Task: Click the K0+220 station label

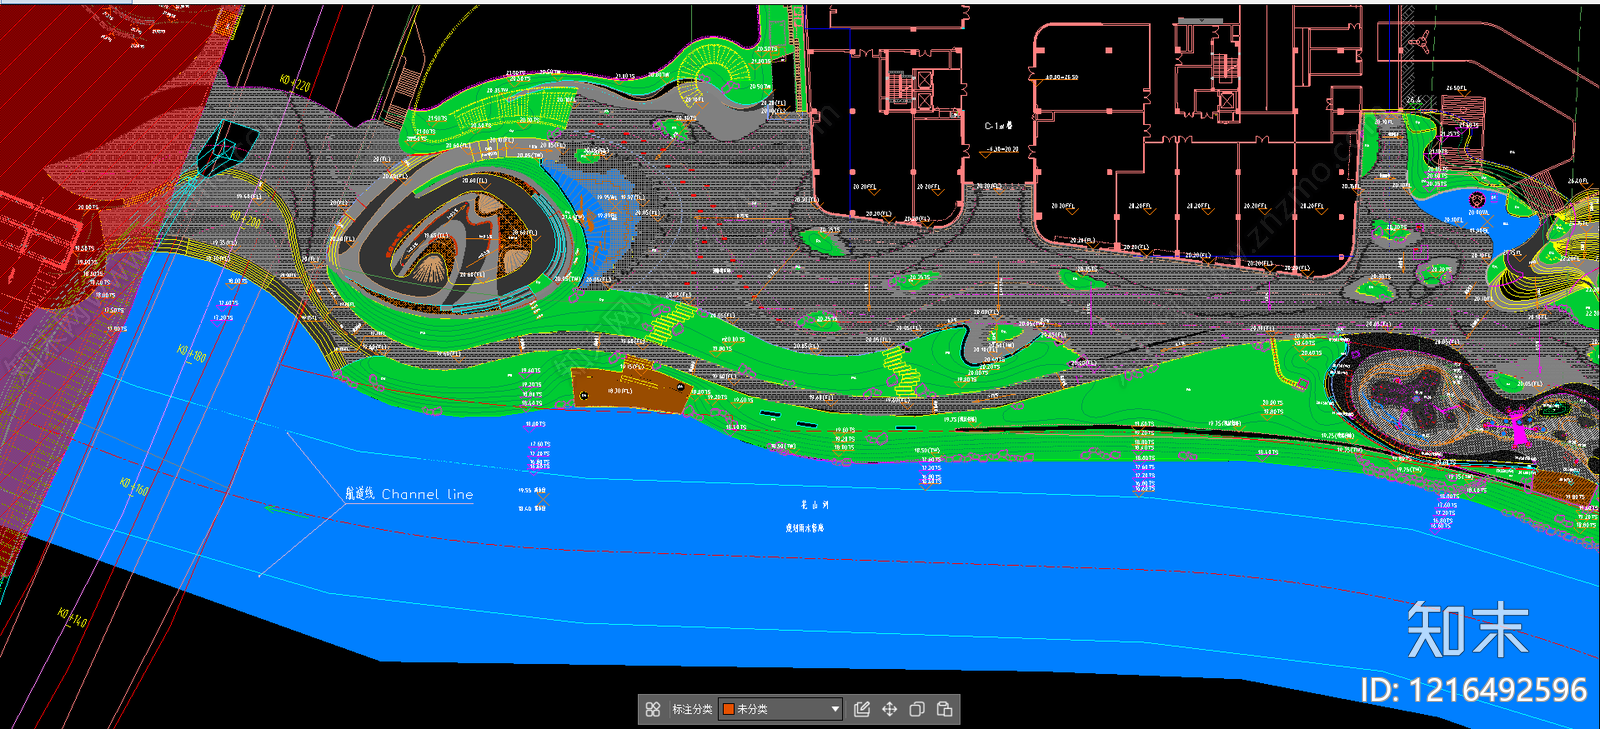Action: point(295,84)
